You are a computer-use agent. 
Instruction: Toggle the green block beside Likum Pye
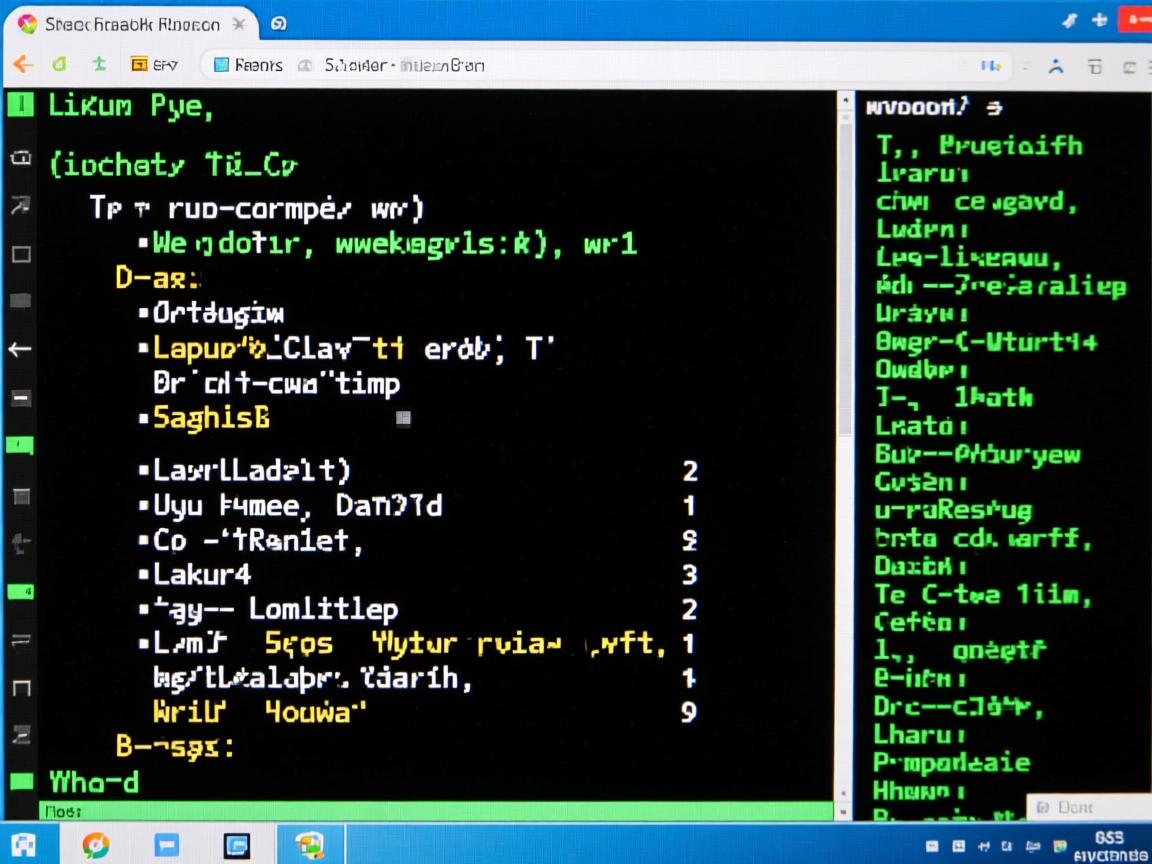point(20,104)
